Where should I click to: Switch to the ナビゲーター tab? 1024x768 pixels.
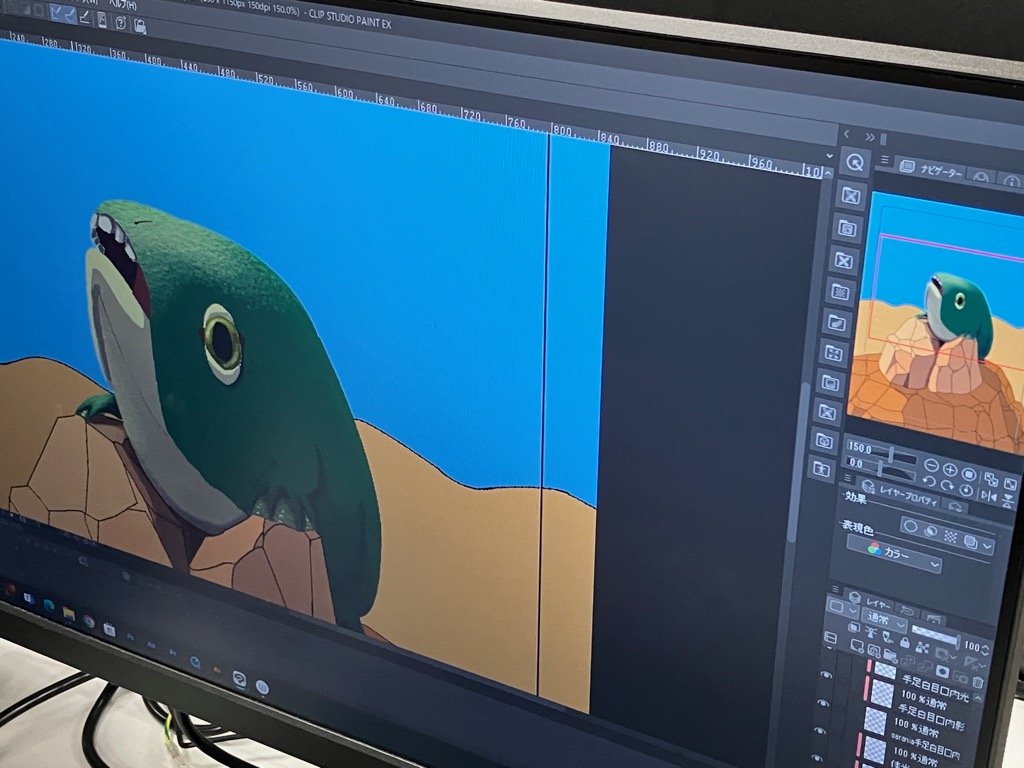tap(931, 170)
